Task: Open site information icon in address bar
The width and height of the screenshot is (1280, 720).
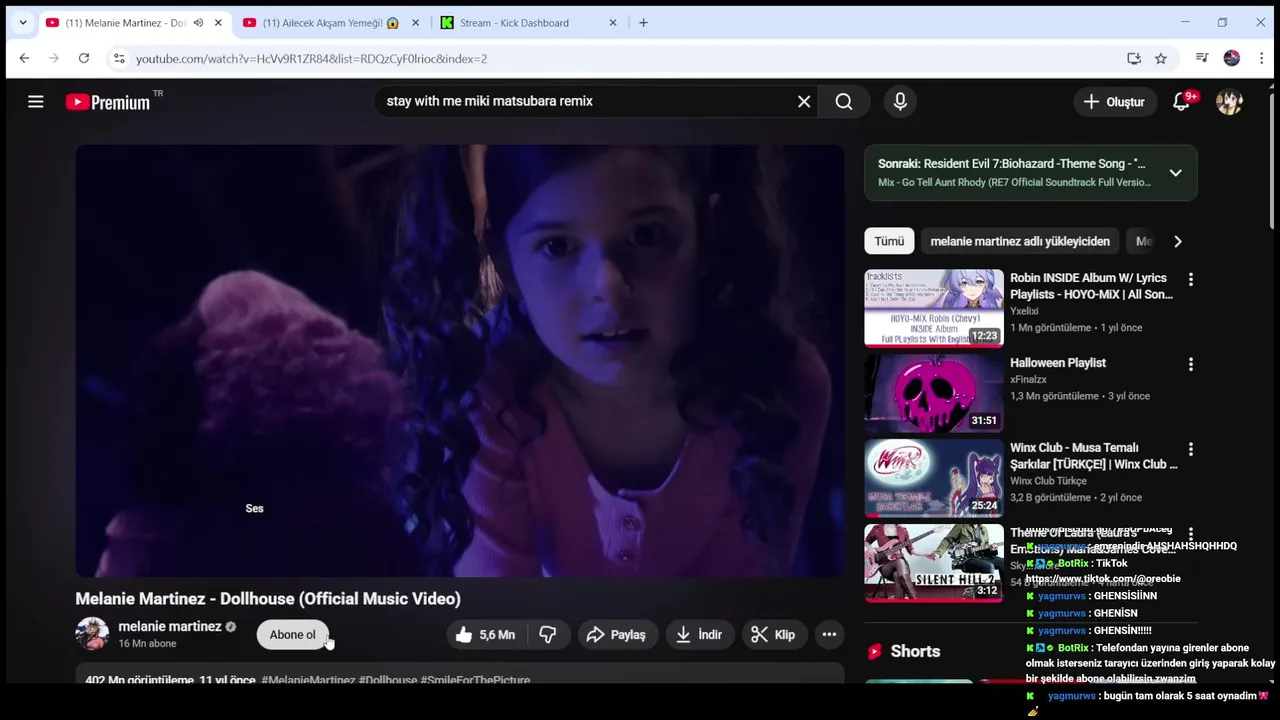Action: (119, 58)
